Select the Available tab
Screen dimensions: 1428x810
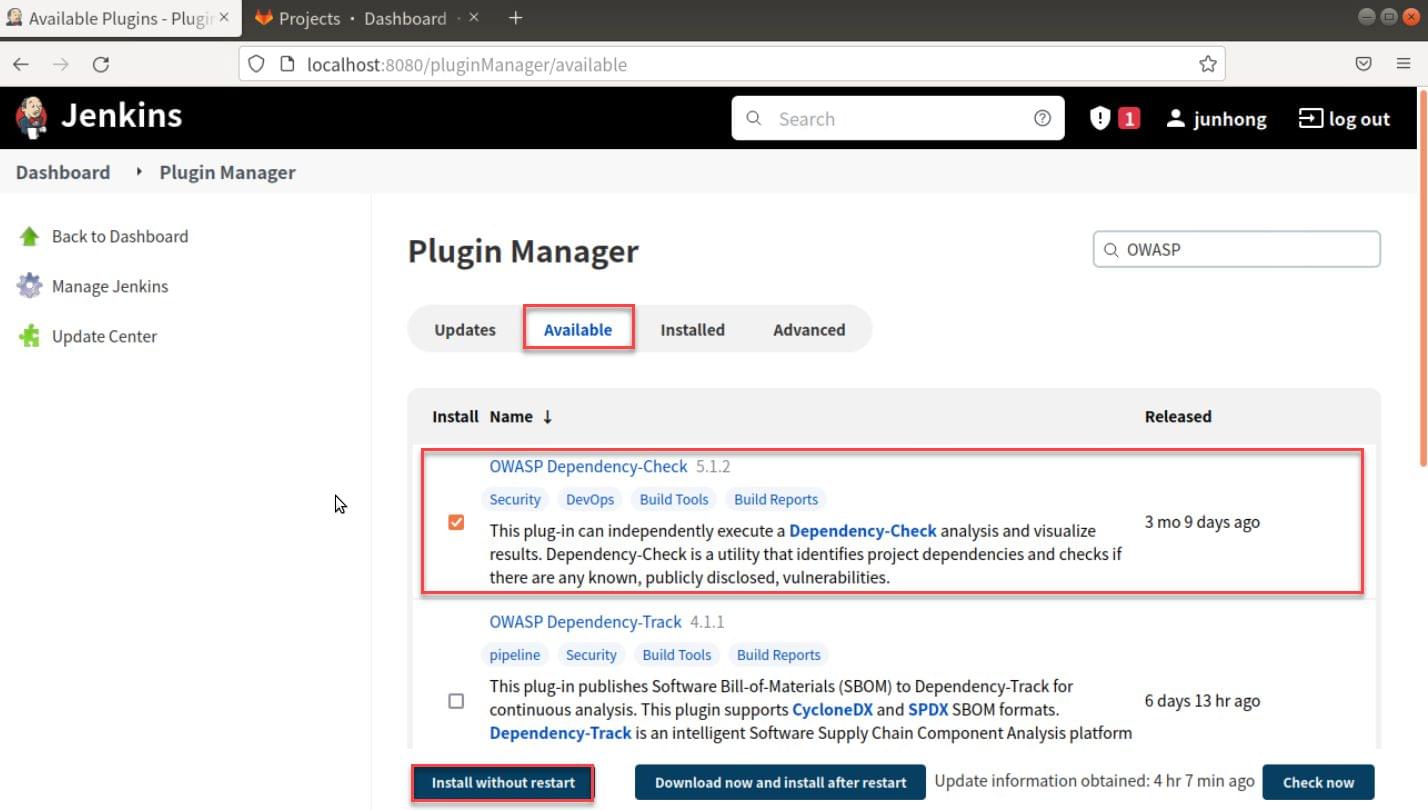point(578,329)
